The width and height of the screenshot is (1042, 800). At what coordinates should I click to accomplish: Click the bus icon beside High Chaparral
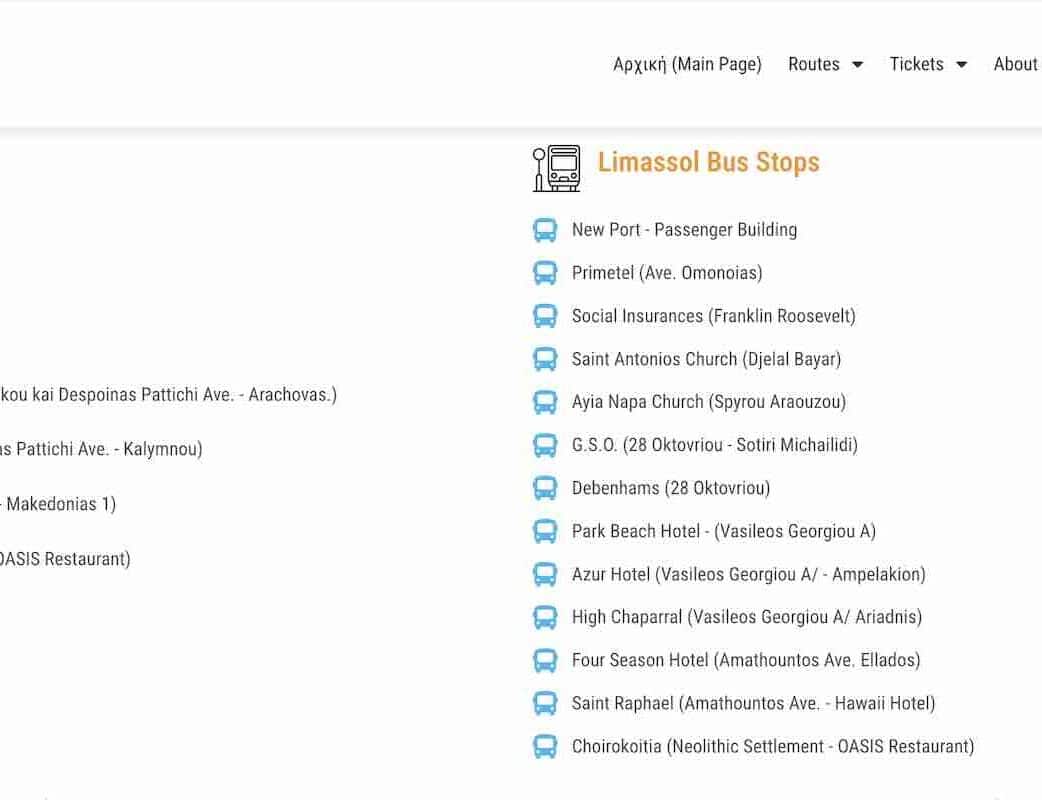point(545,617)
